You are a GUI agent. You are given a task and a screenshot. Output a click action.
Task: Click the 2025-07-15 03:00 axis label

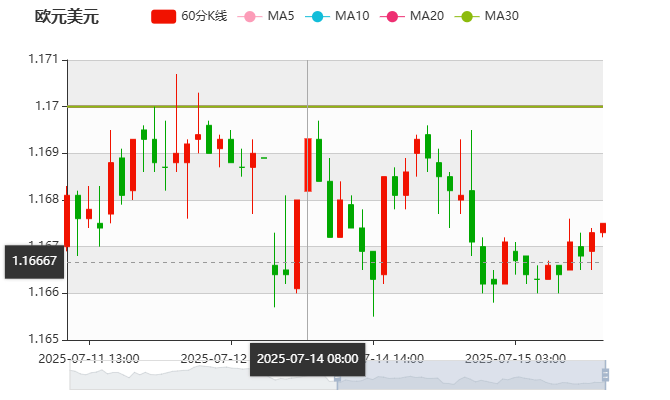tap(515, 359)
